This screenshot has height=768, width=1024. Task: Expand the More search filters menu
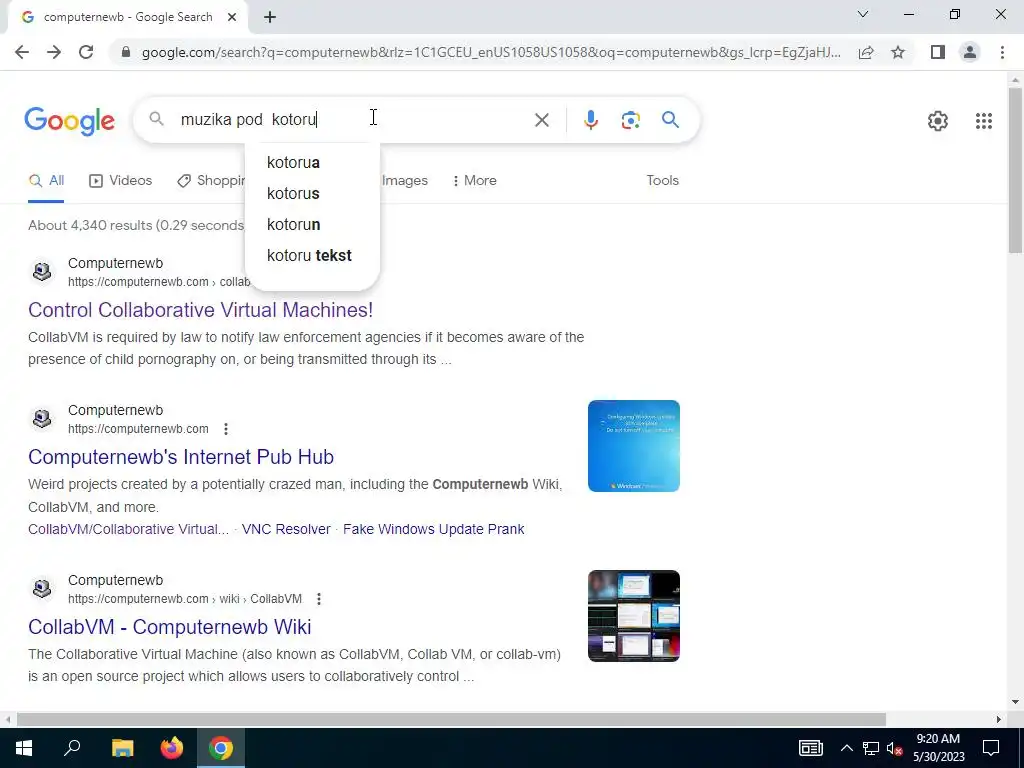(474, 181)
